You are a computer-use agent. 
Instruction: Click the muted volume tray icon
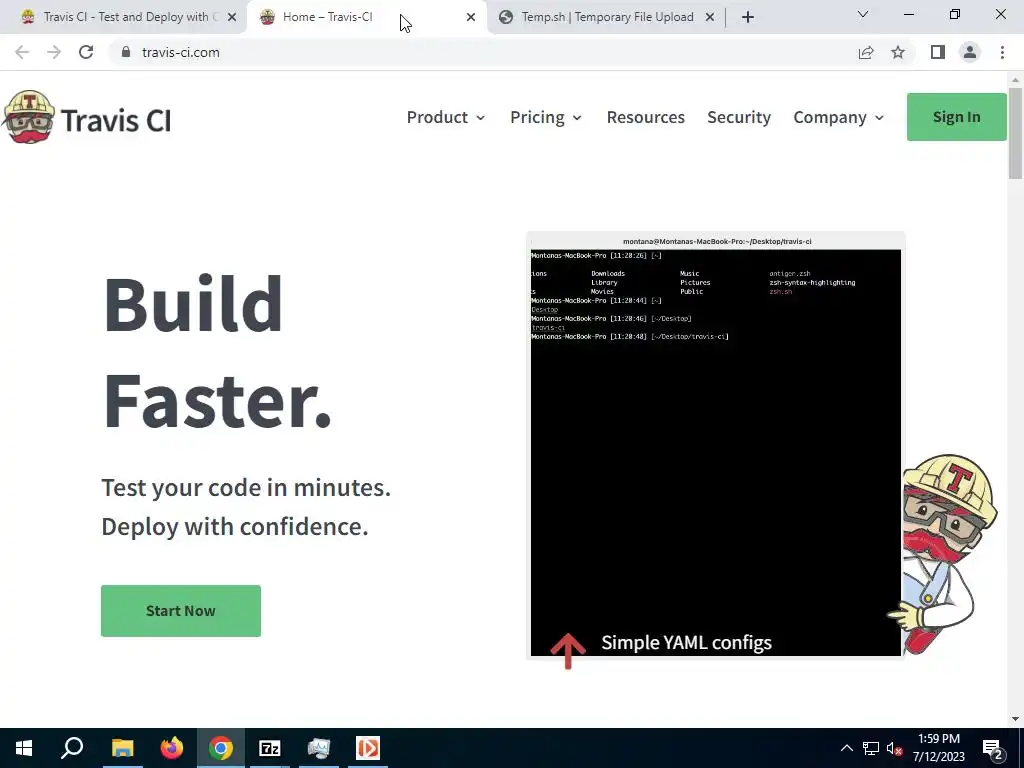(x=894, y=748)
